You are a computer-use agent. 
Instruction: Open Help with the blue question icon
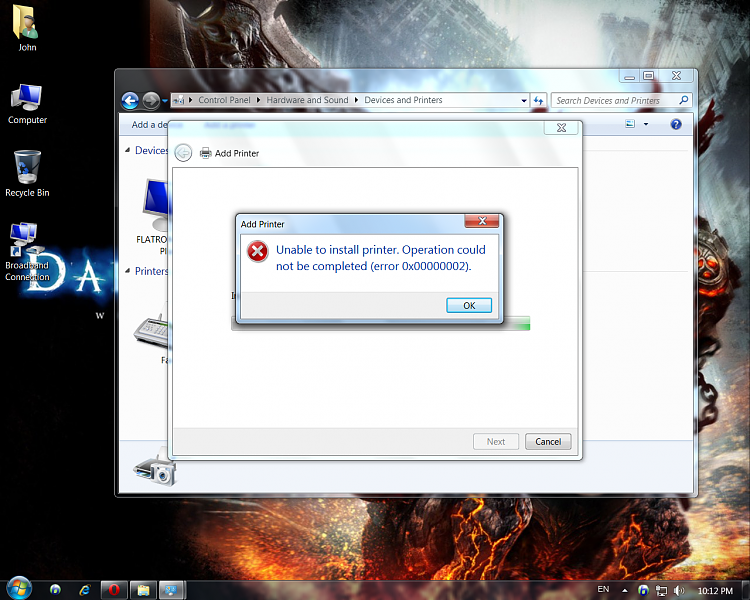(x=675, y=124)
